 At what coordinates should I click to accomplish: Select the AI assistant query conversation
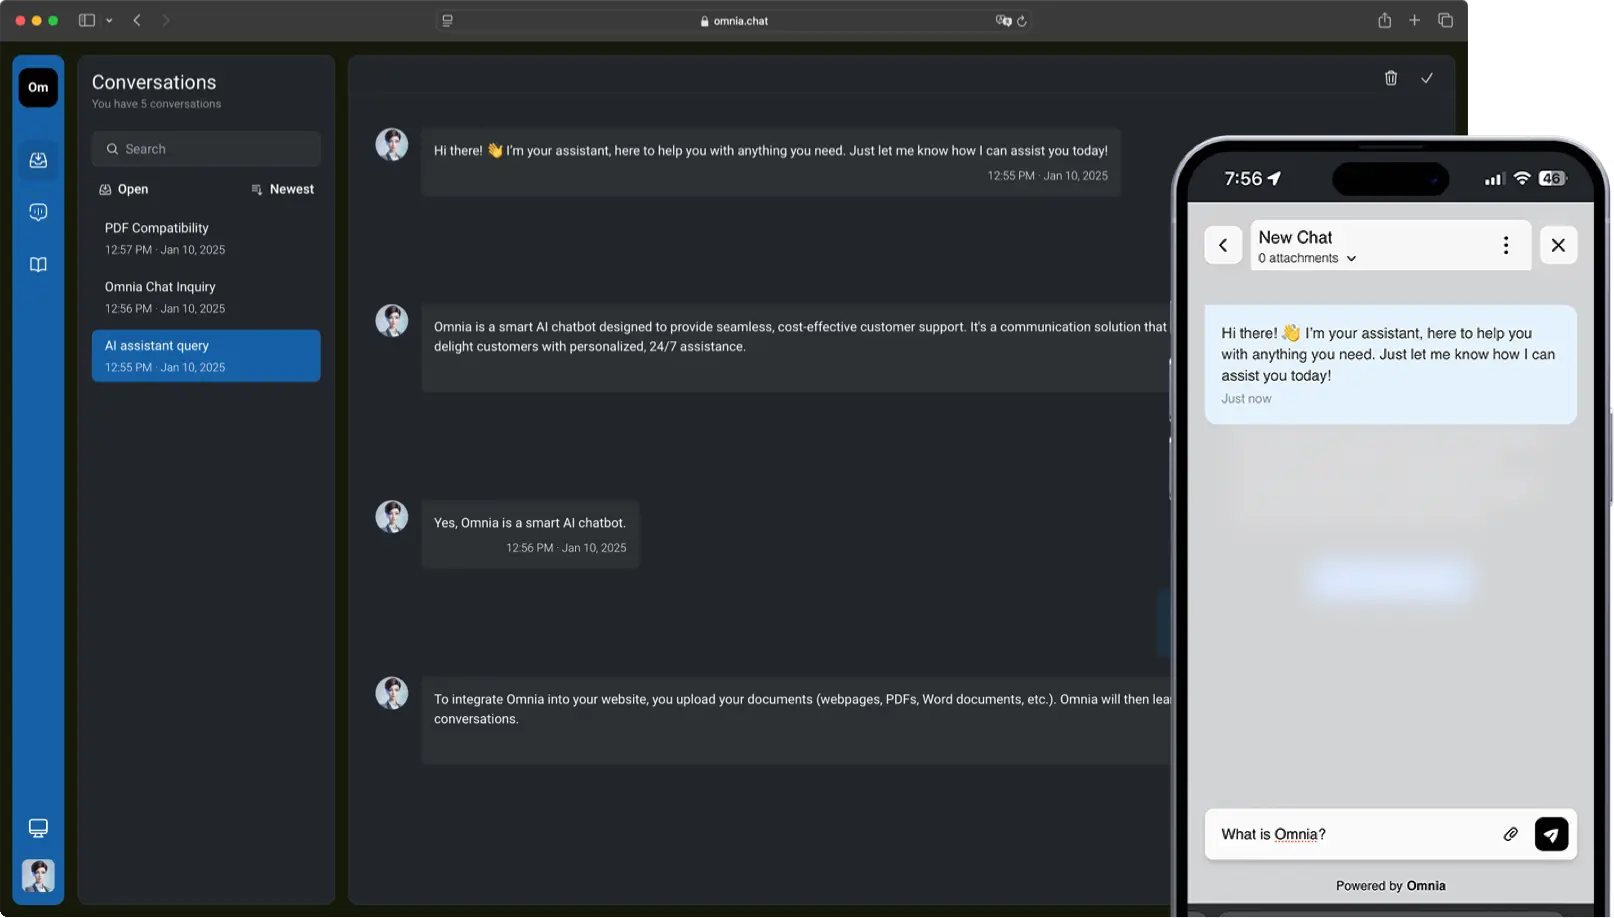coord(205,355)
